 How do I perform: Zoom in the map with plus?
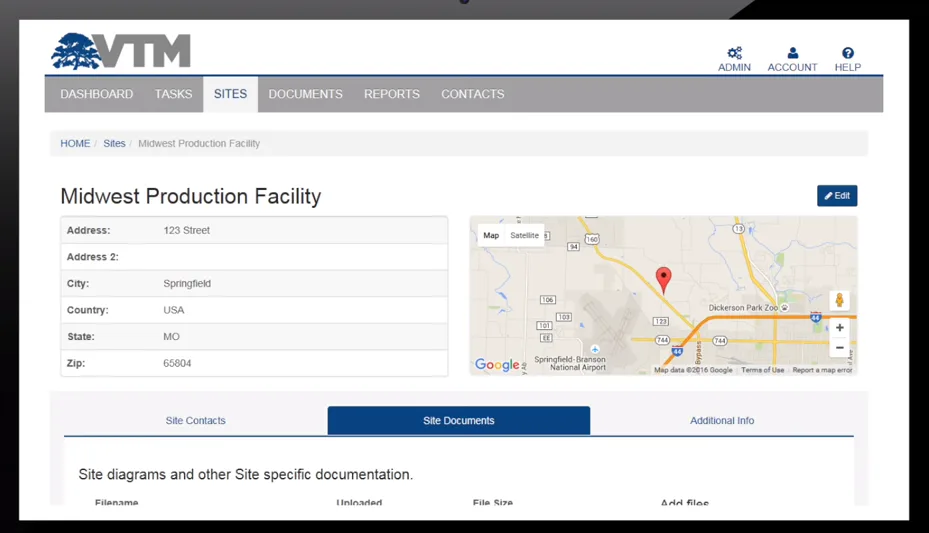click(x=840, y=327)
